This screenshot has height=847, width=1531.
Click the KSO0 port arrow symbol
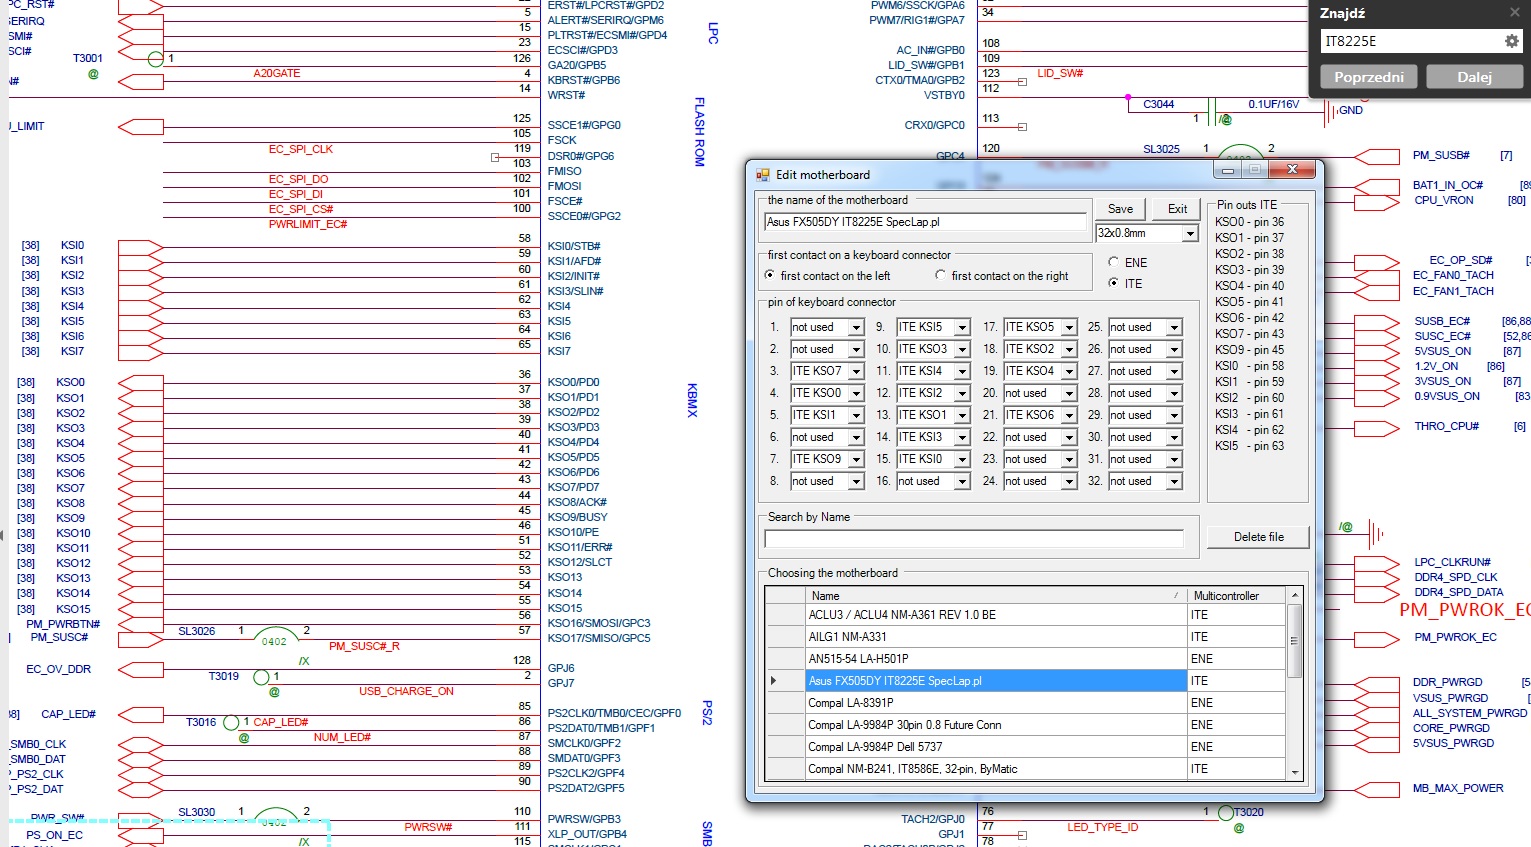point(141,382)
